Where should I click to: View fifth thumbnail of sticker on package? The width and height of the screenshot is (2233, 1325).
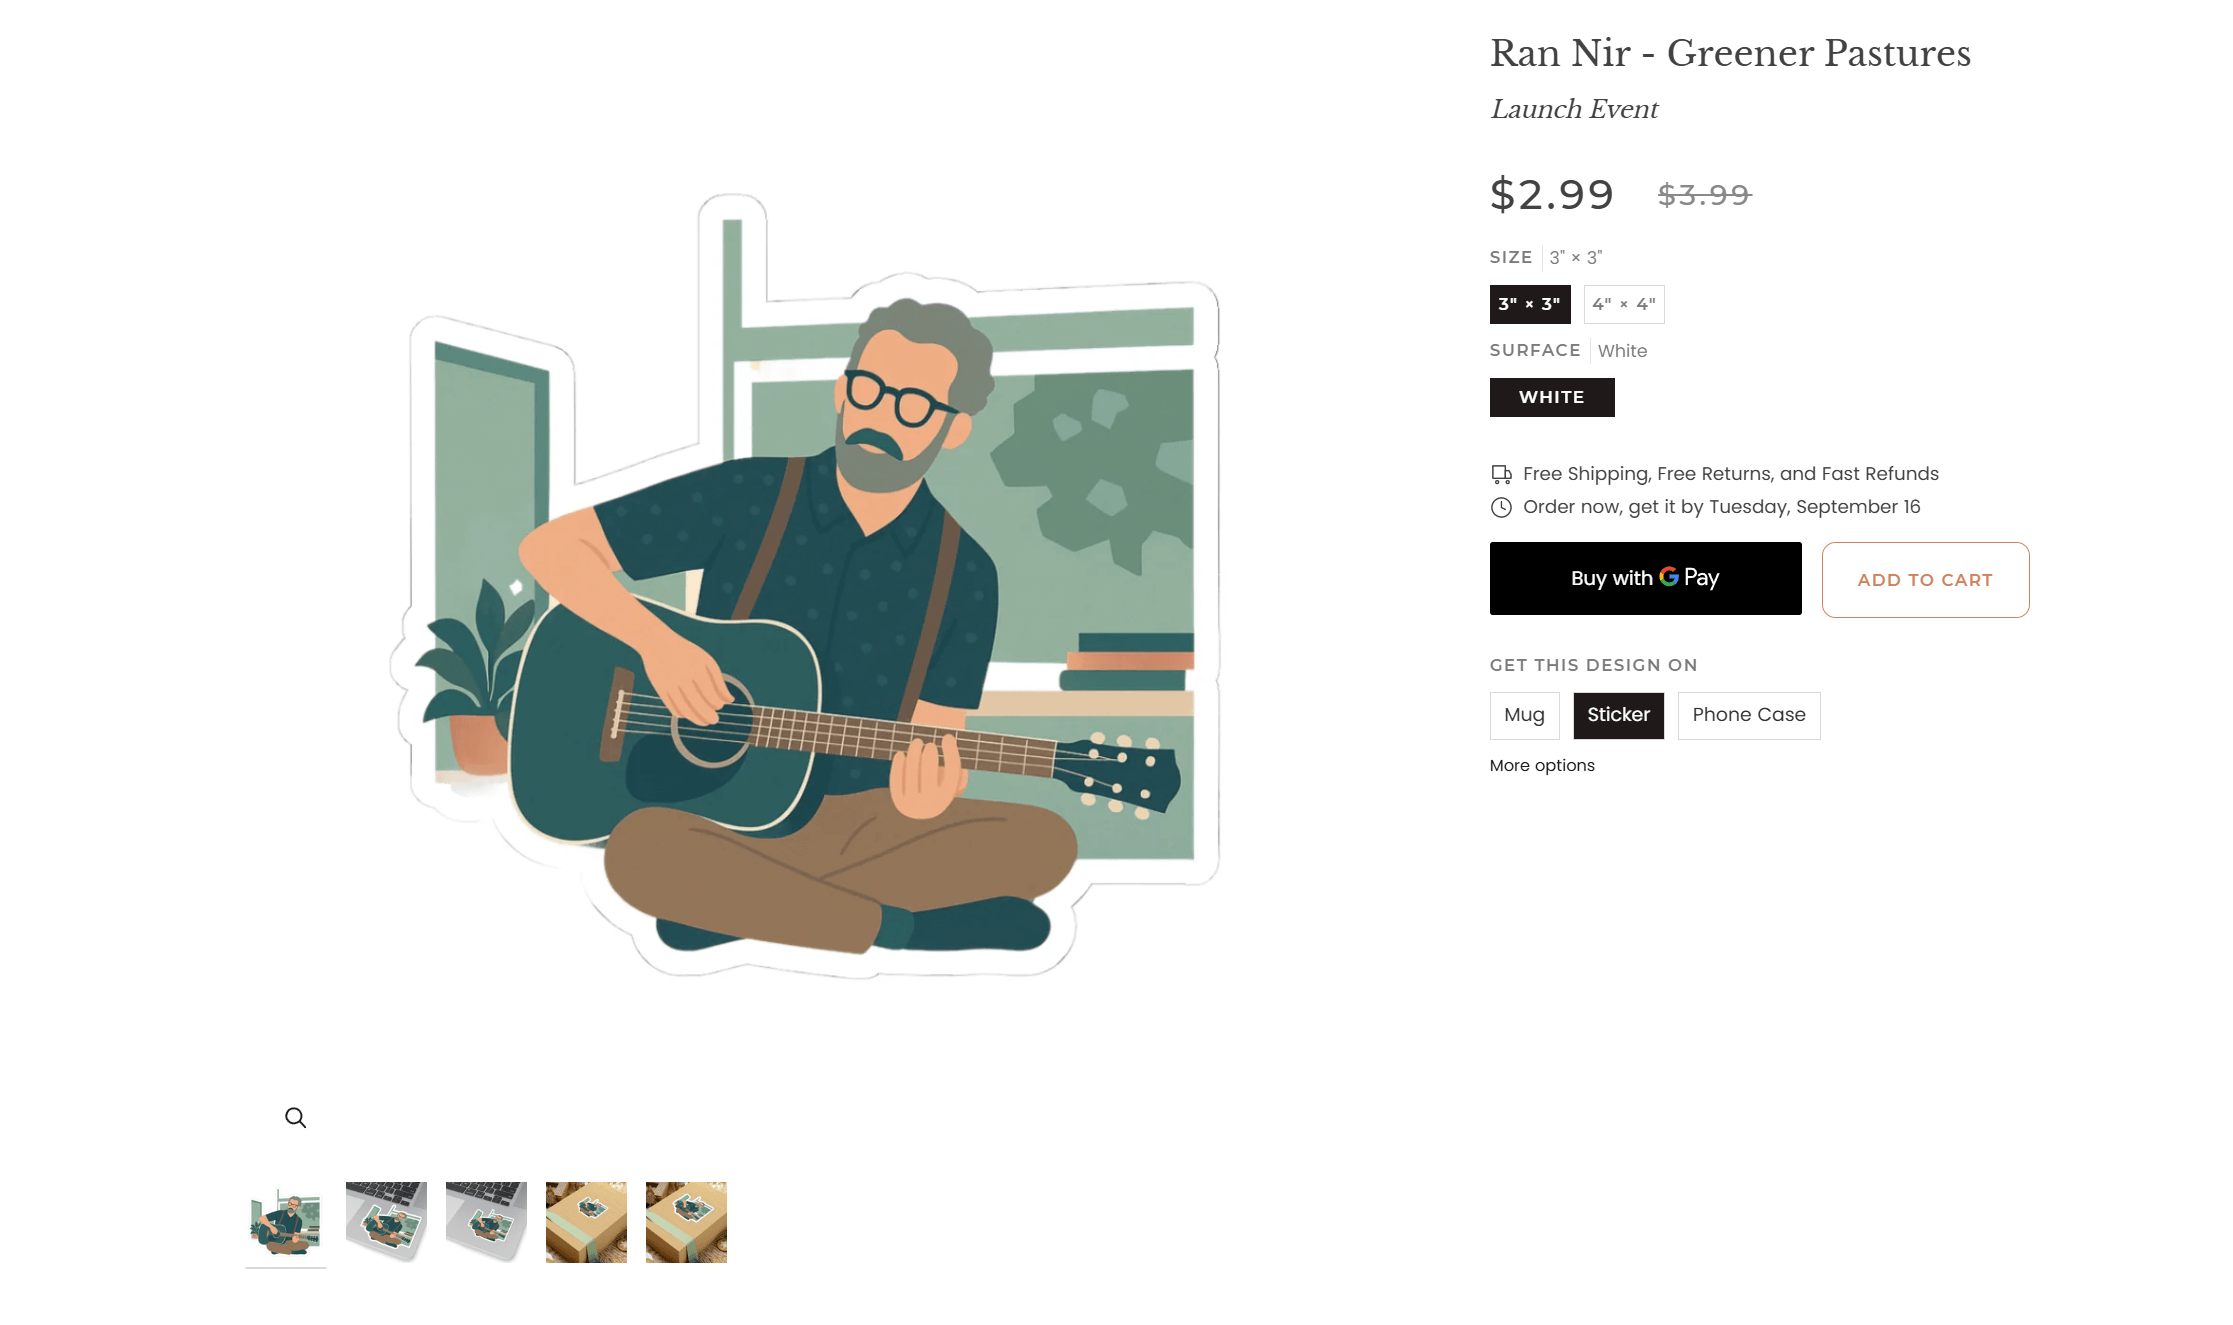click(x=686, y=1222)
